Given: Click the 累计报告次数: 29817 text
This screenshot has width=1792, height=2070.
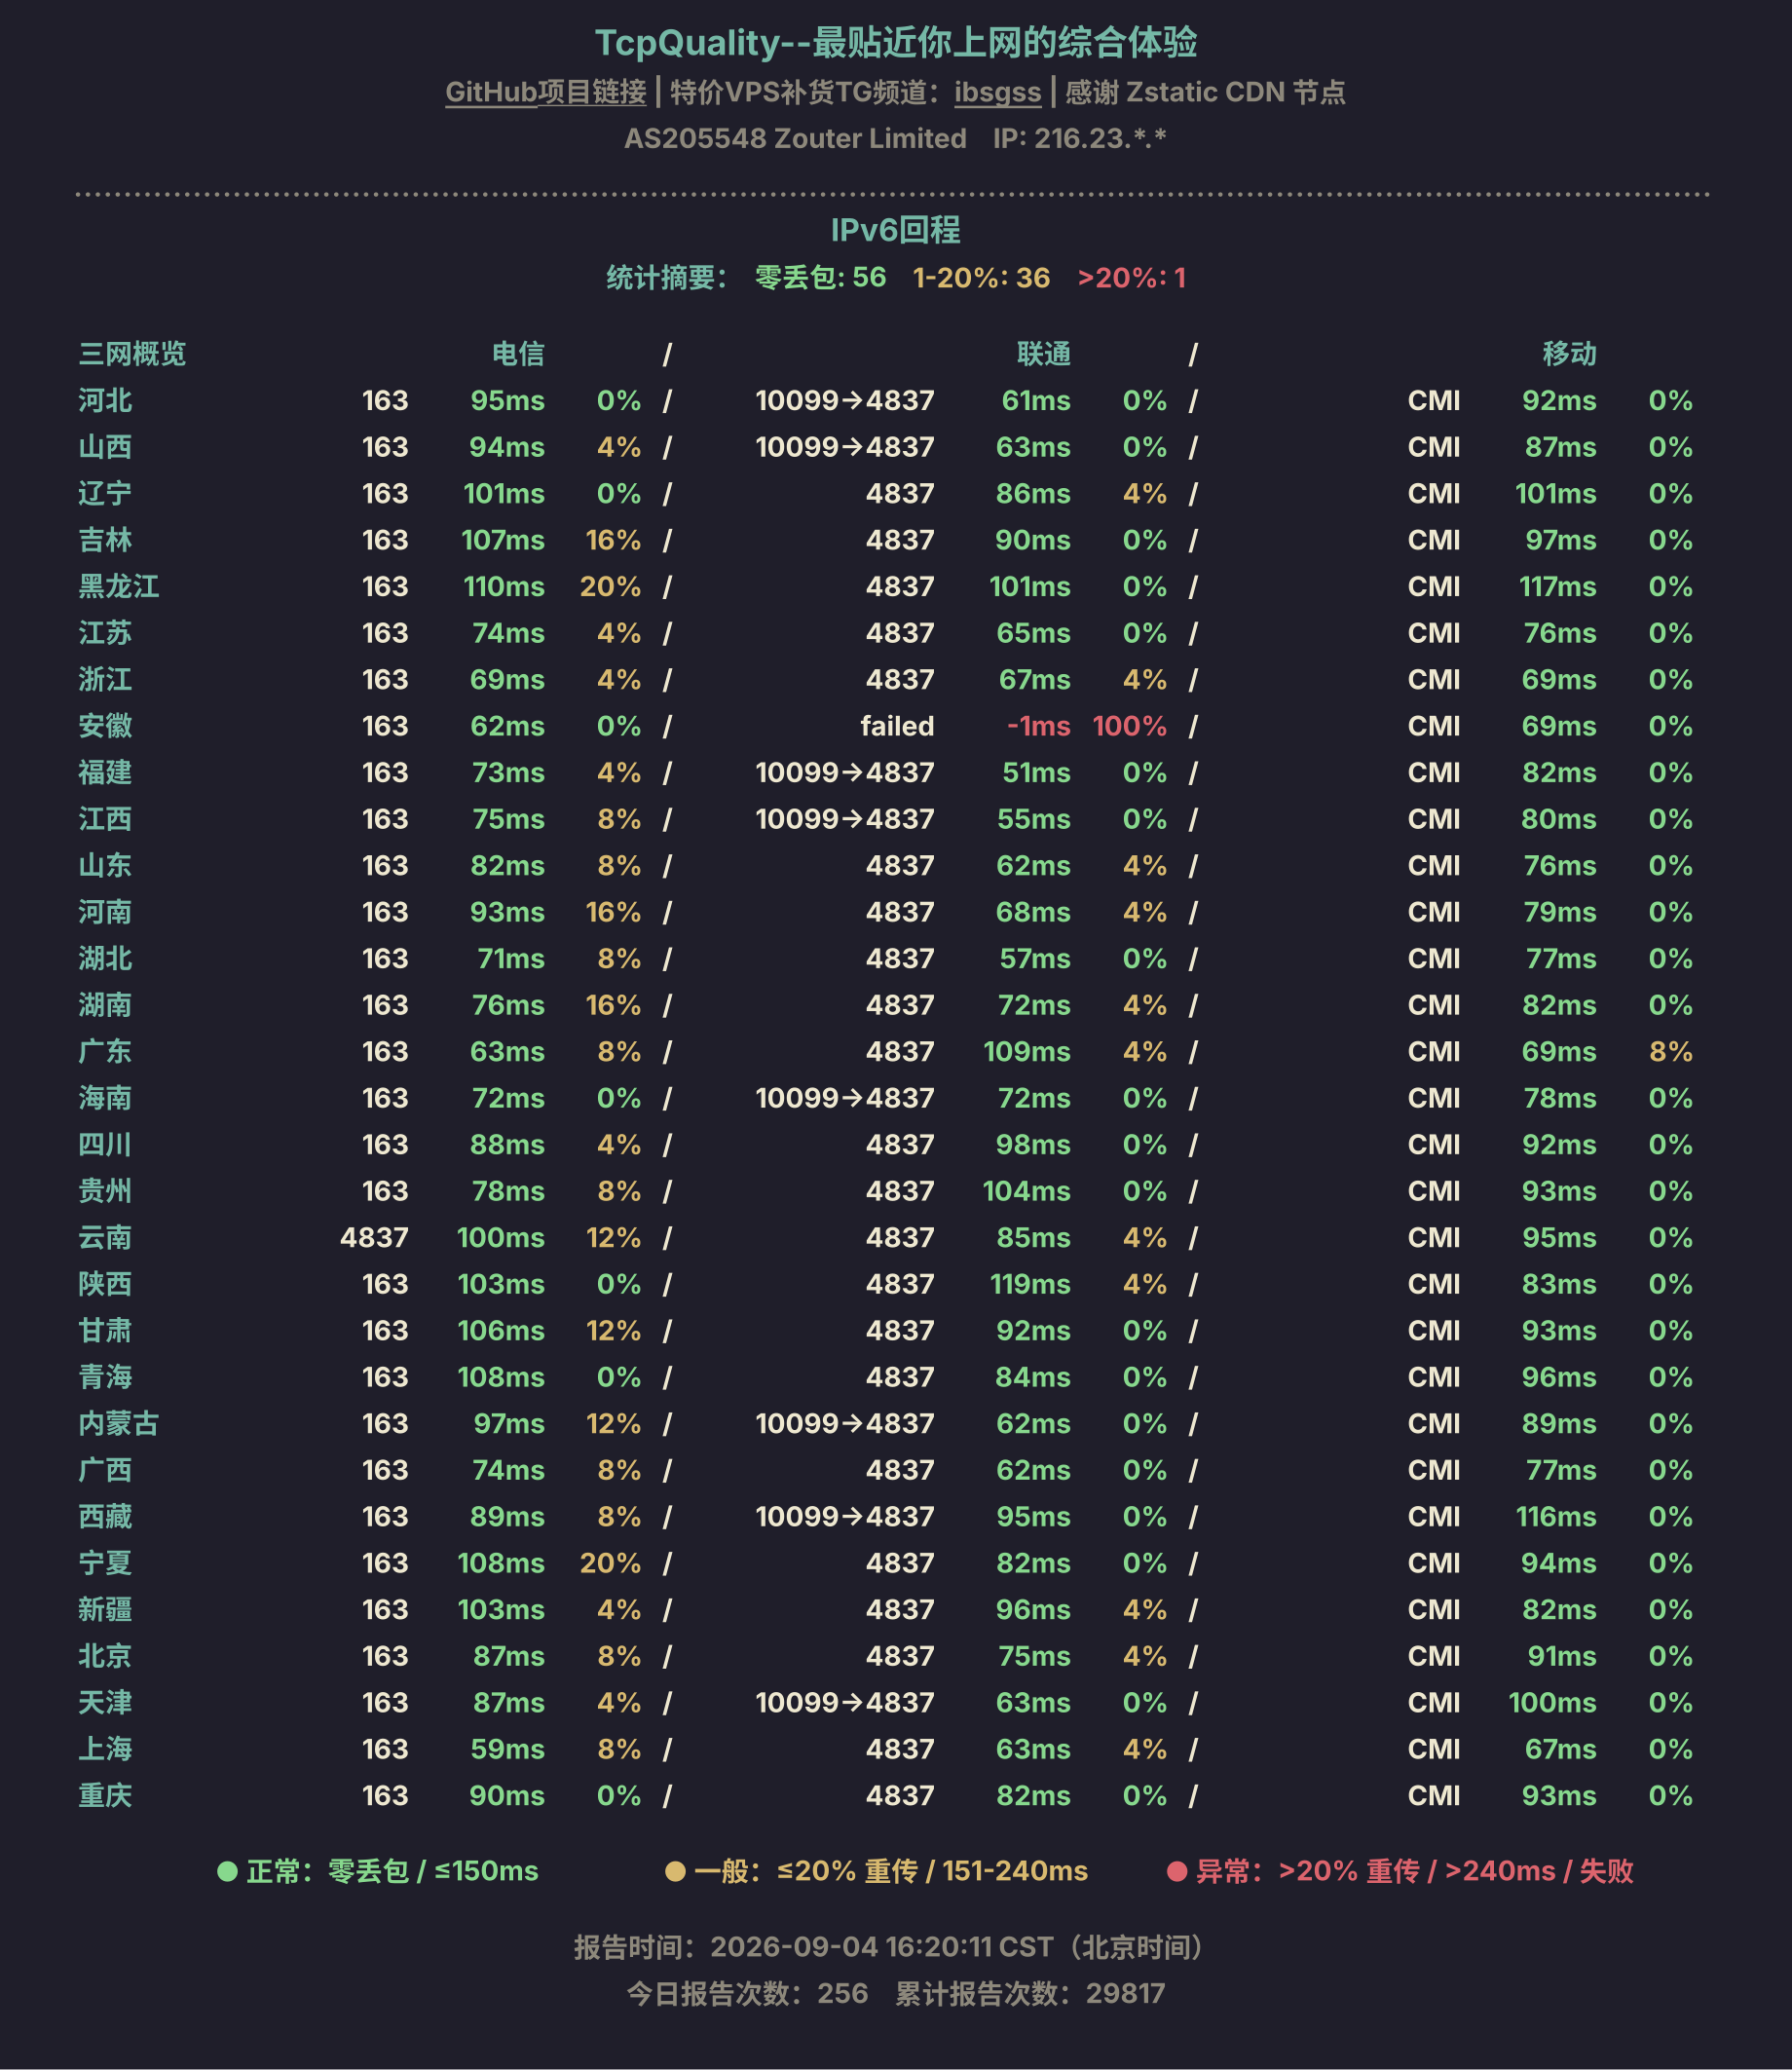Looking at the screenshot, I should 1030,1993.
